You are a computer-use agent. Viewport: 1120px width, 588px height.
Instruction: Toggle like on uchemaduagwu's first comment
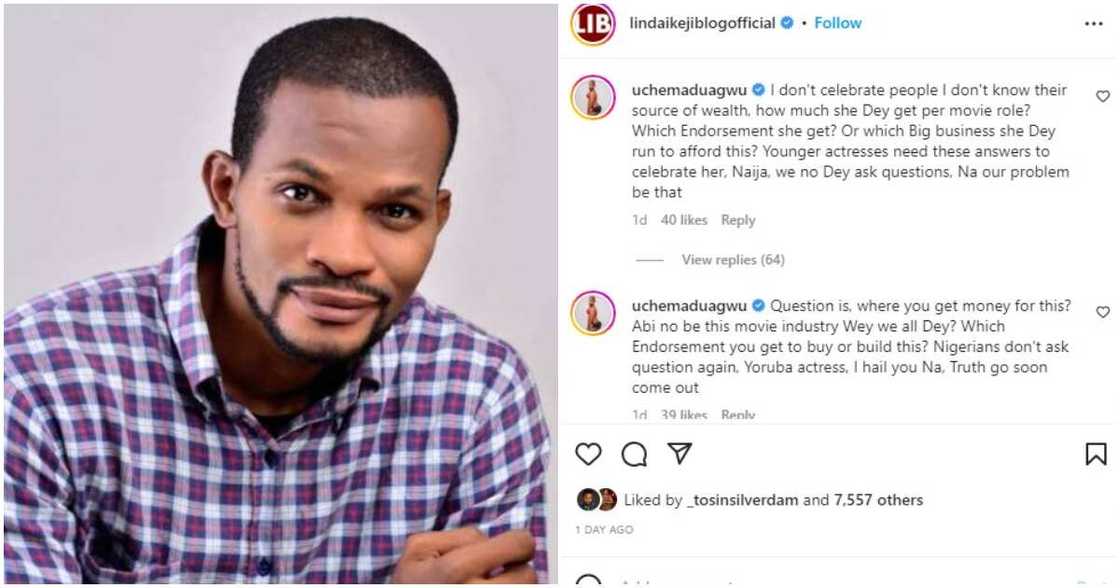point(1101,95)
